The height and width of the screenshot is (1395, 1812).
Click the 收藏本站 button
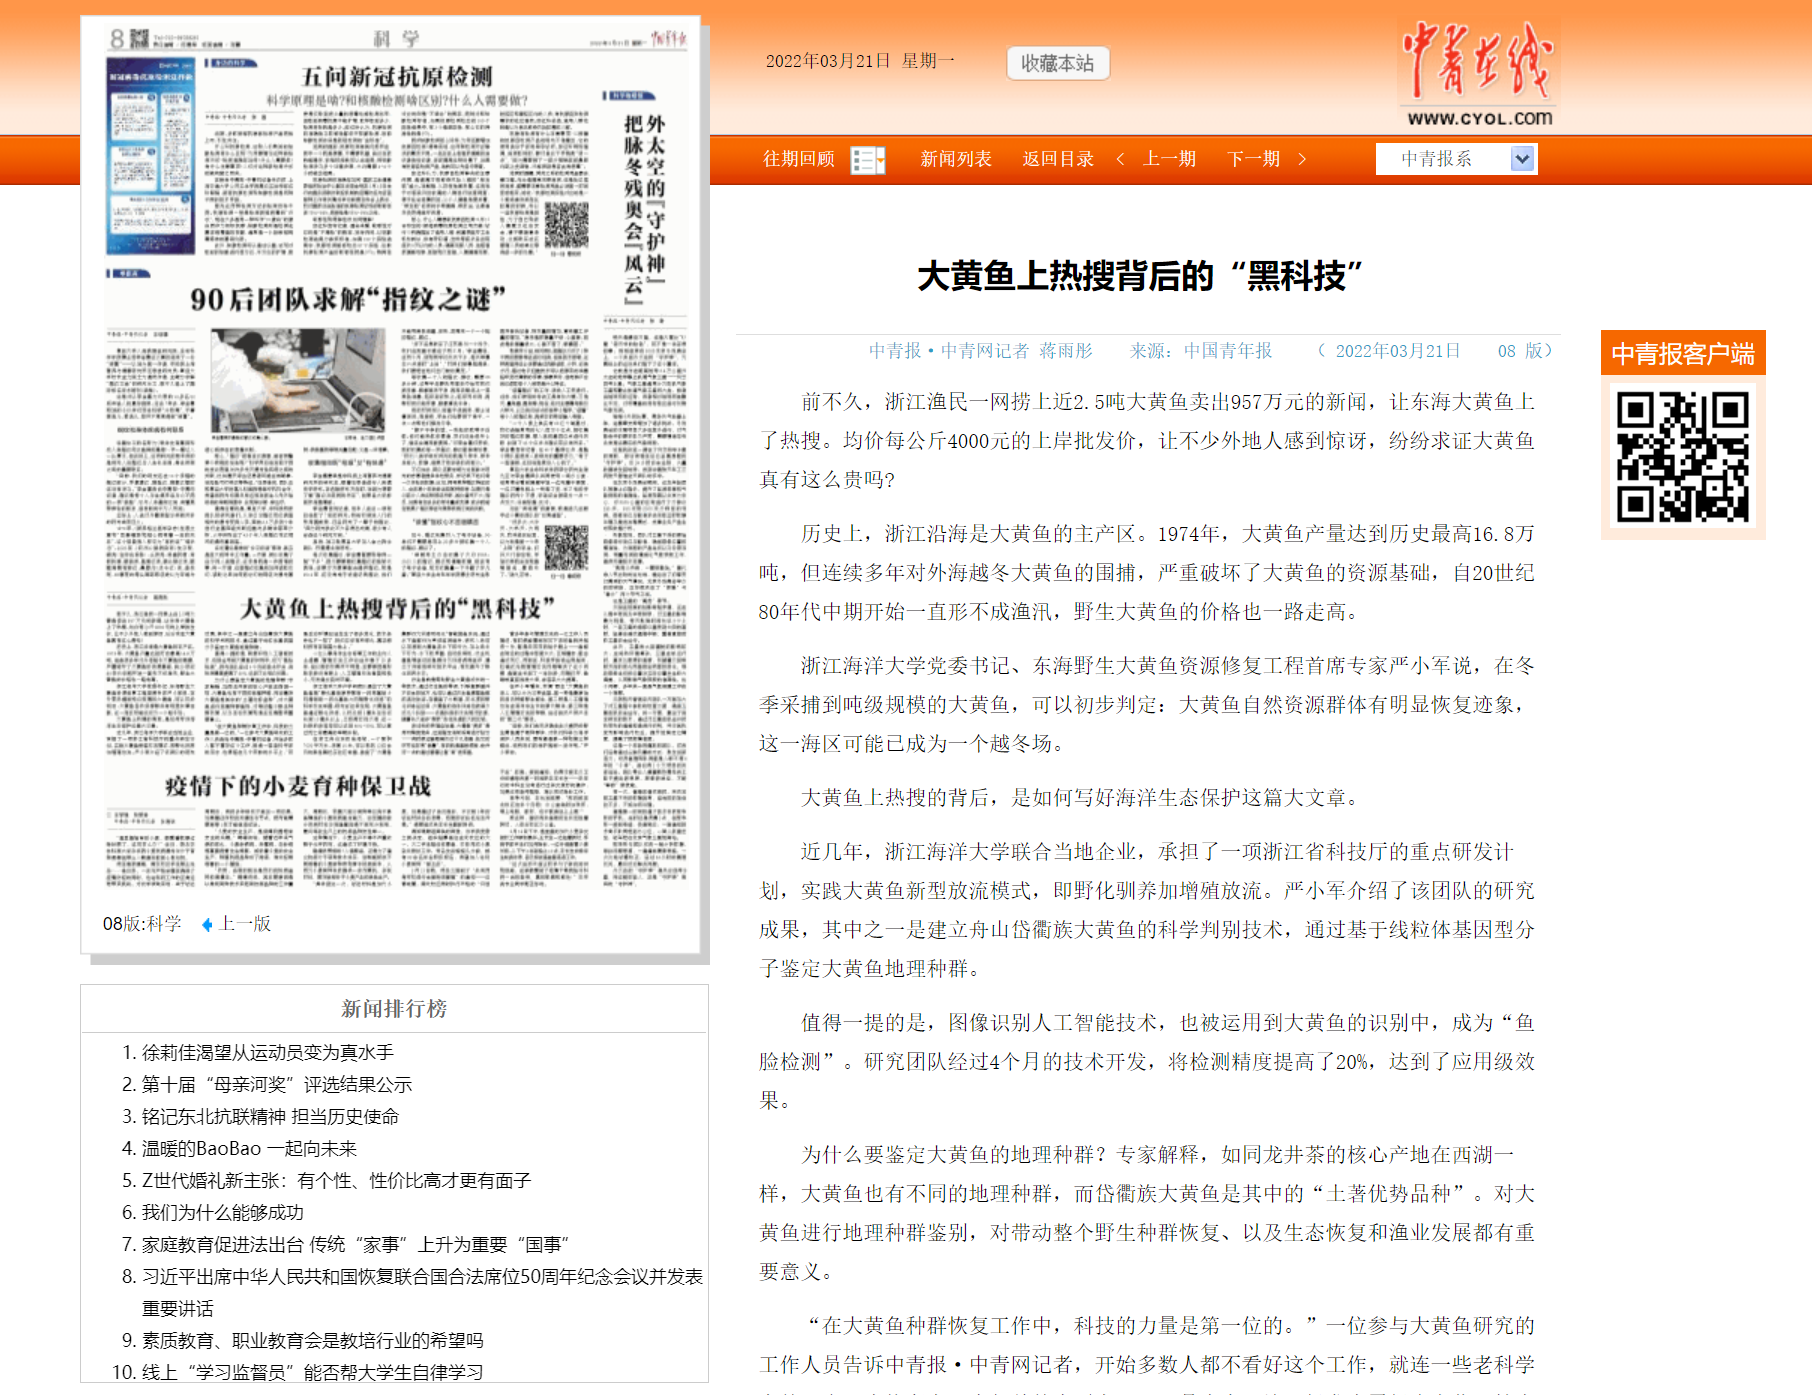[1058, 63]
